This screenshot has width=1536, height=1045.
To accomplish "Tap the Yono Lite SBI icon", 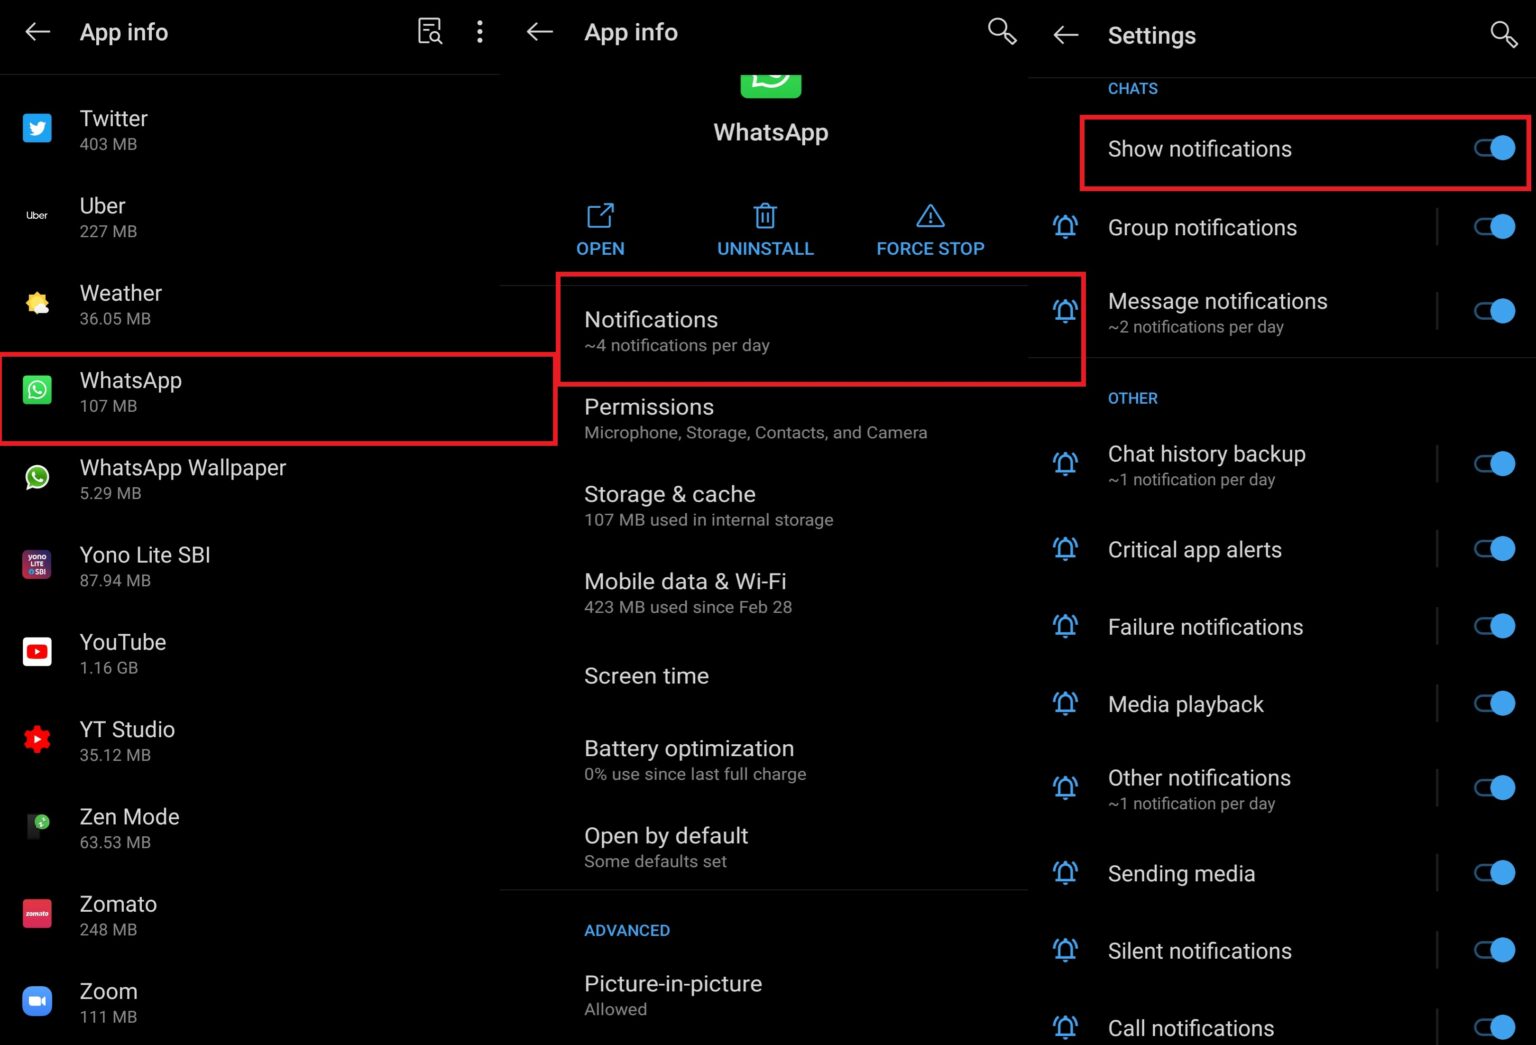I will click(37, 565).
